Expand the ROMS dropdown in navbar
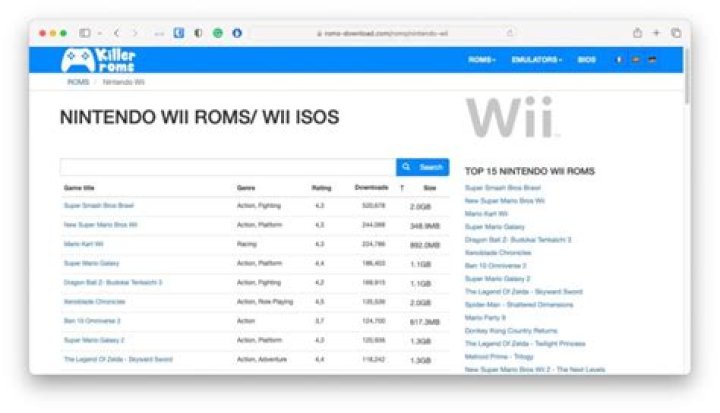This screenshot has height=413, width=720. tap(482, 60)
